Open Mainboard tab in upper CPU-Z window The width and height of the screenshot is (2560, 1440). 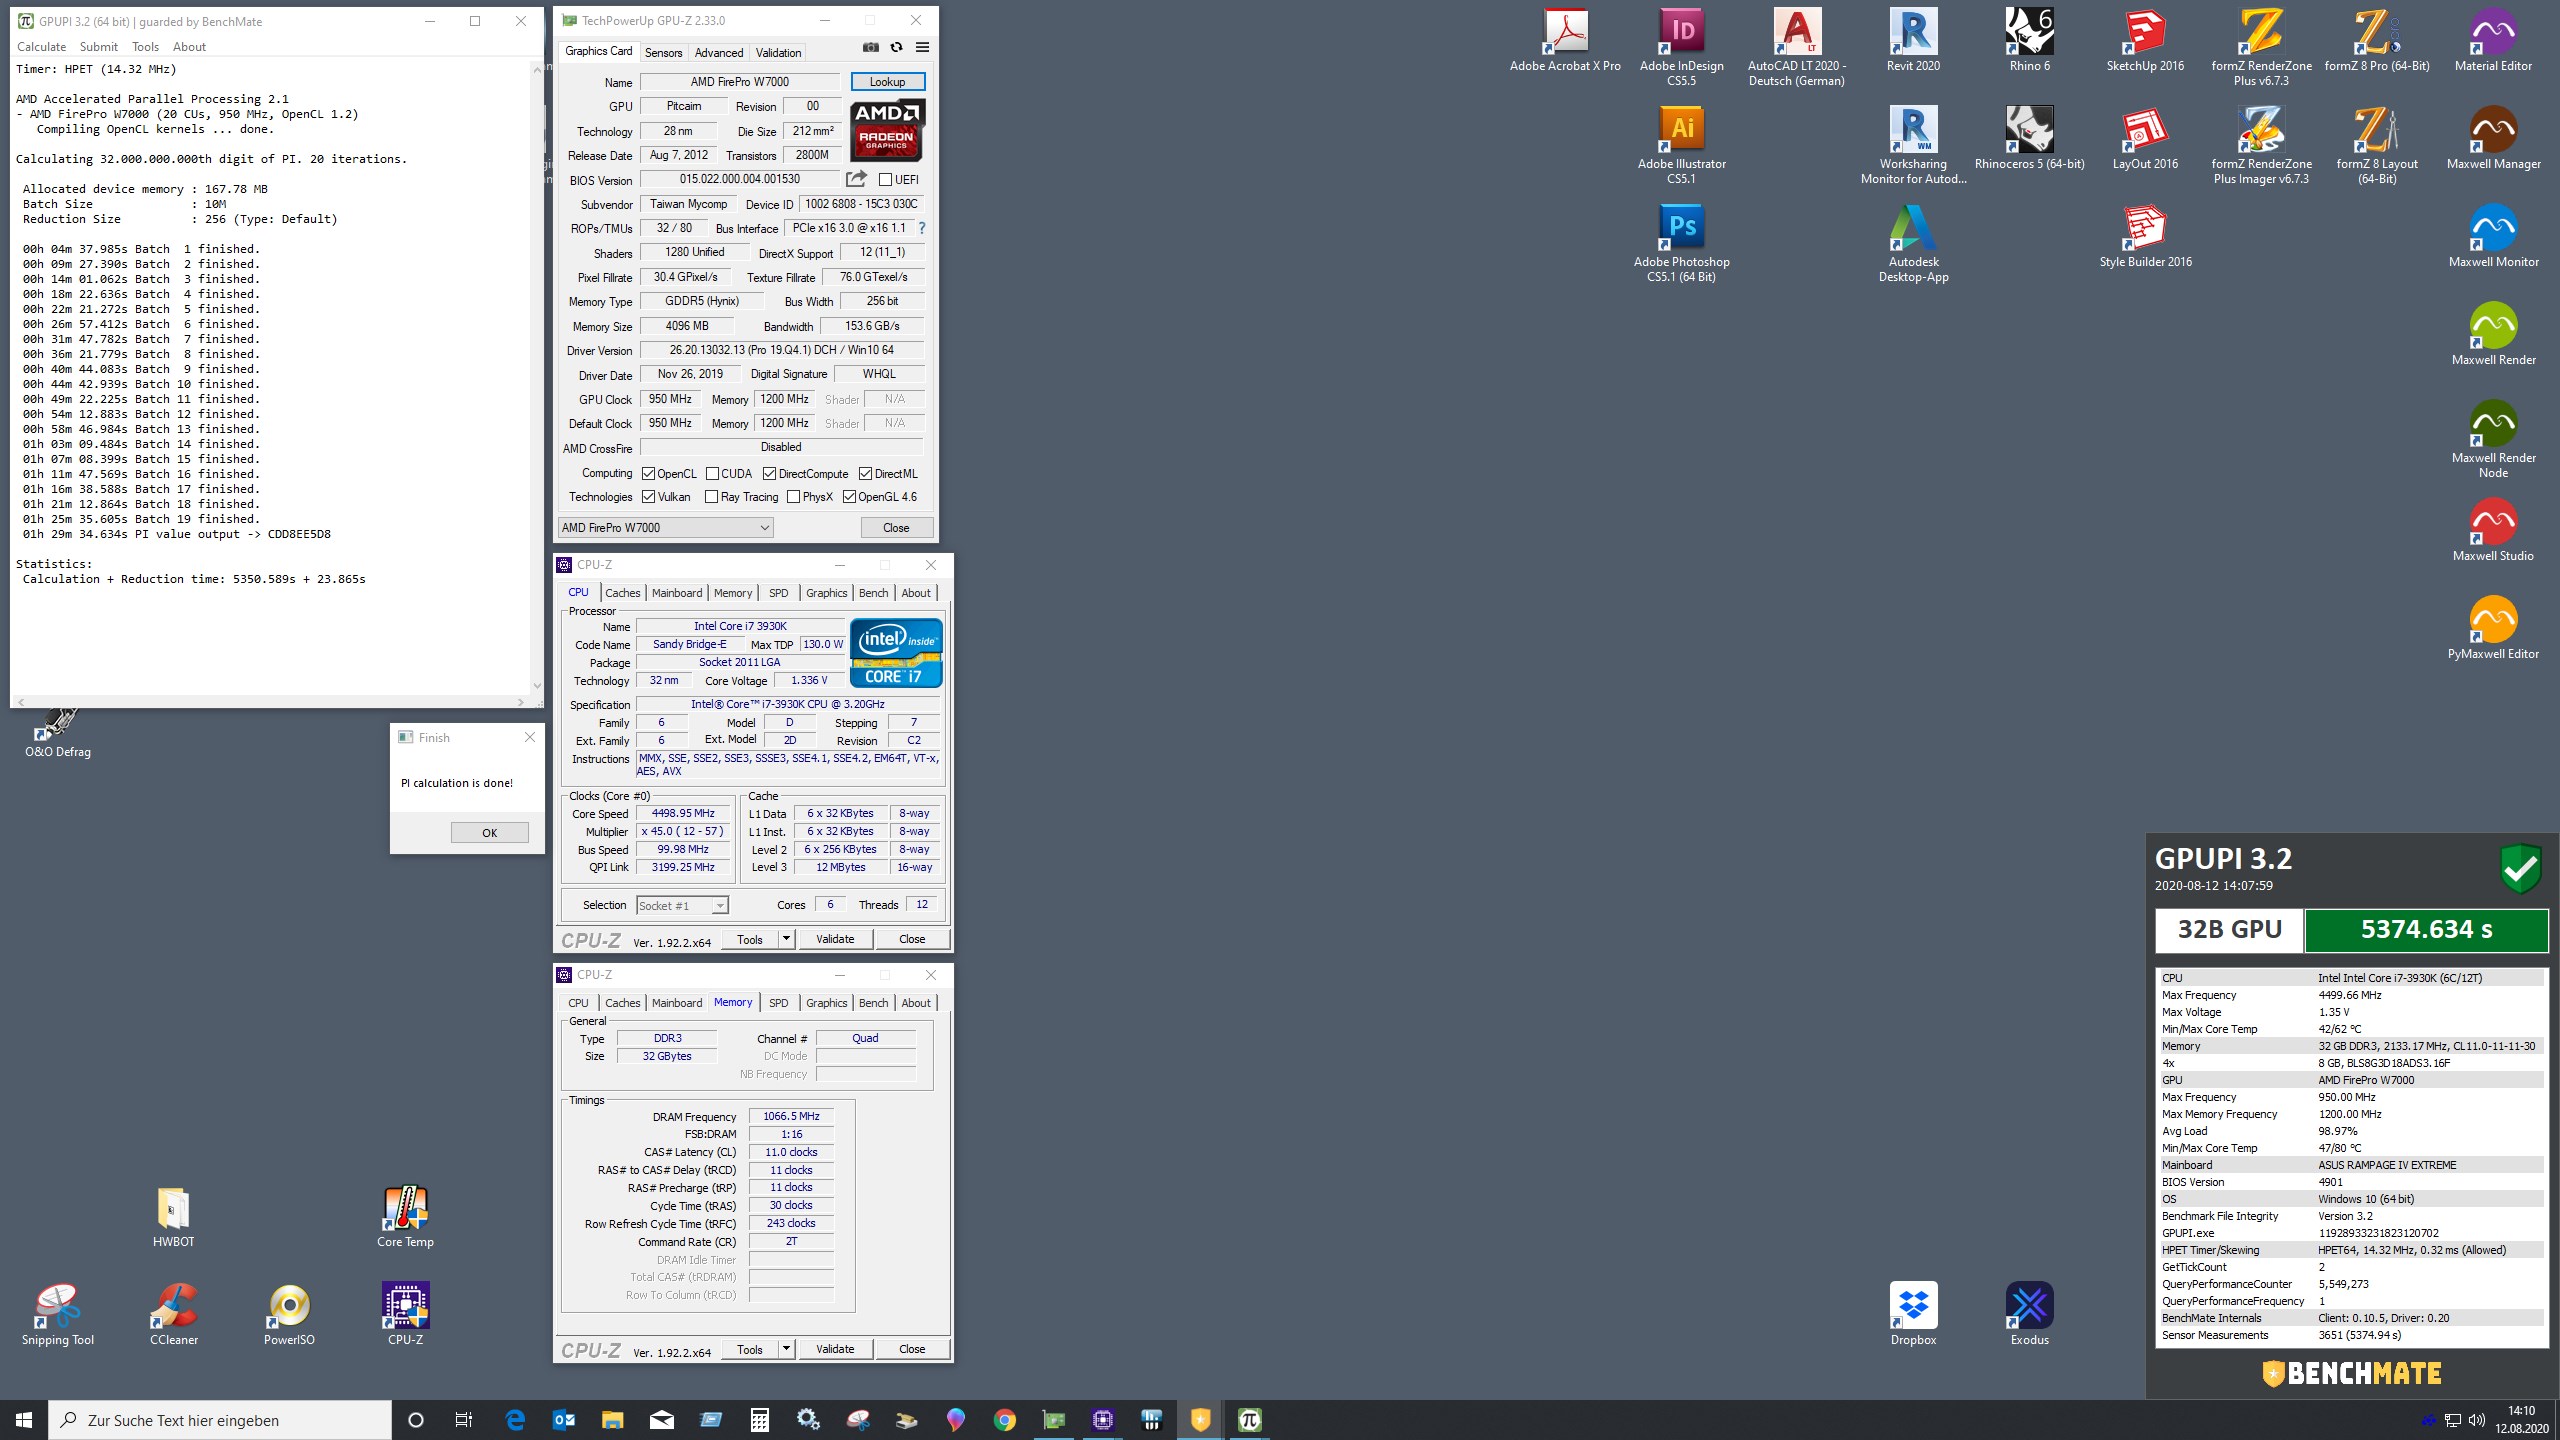pos(677,593)
